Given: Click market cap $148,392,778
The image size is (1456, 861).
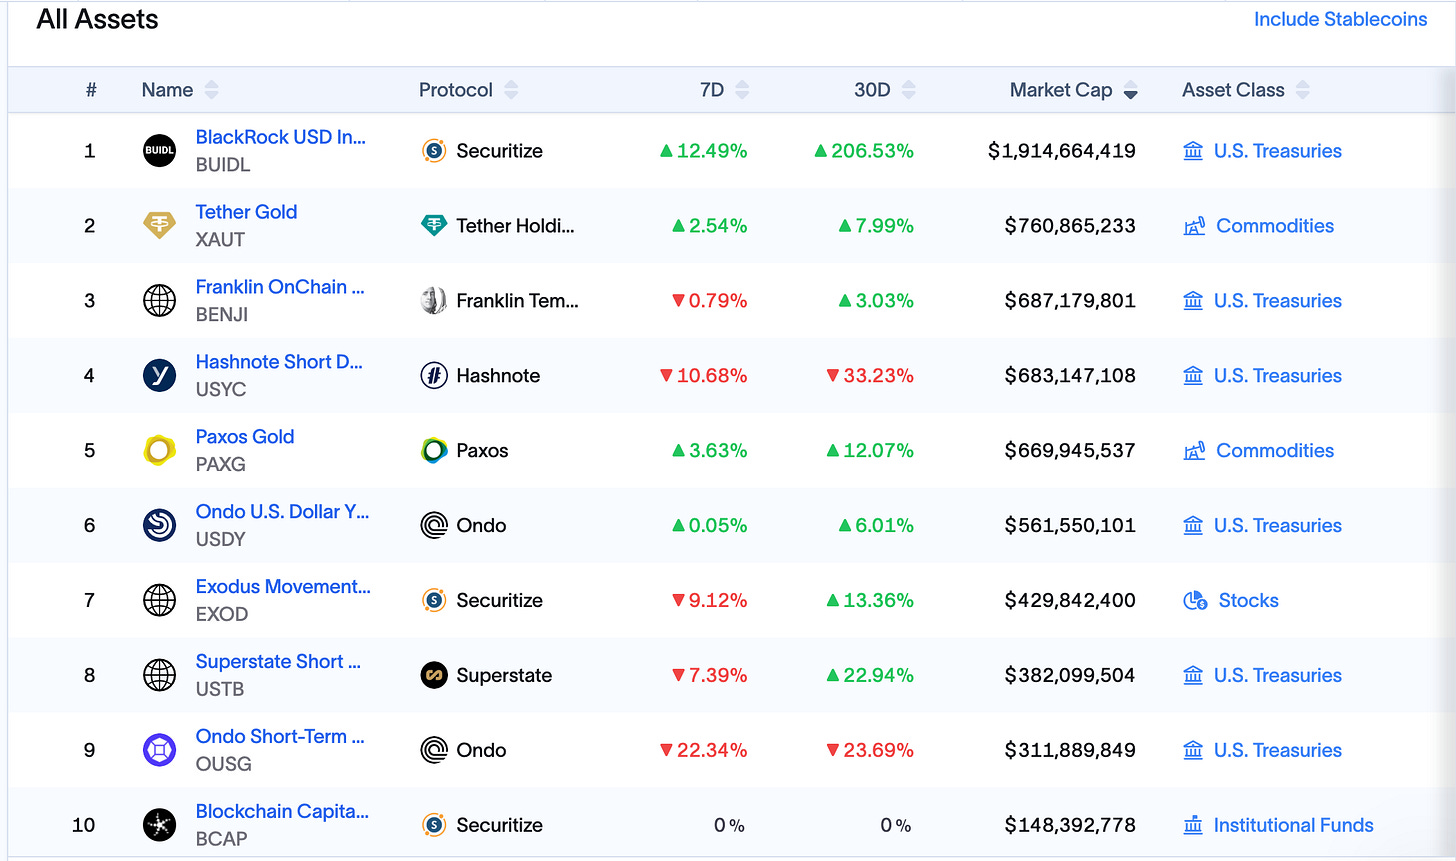Looking at the screenshot, I should click(x=1070, y=826).
